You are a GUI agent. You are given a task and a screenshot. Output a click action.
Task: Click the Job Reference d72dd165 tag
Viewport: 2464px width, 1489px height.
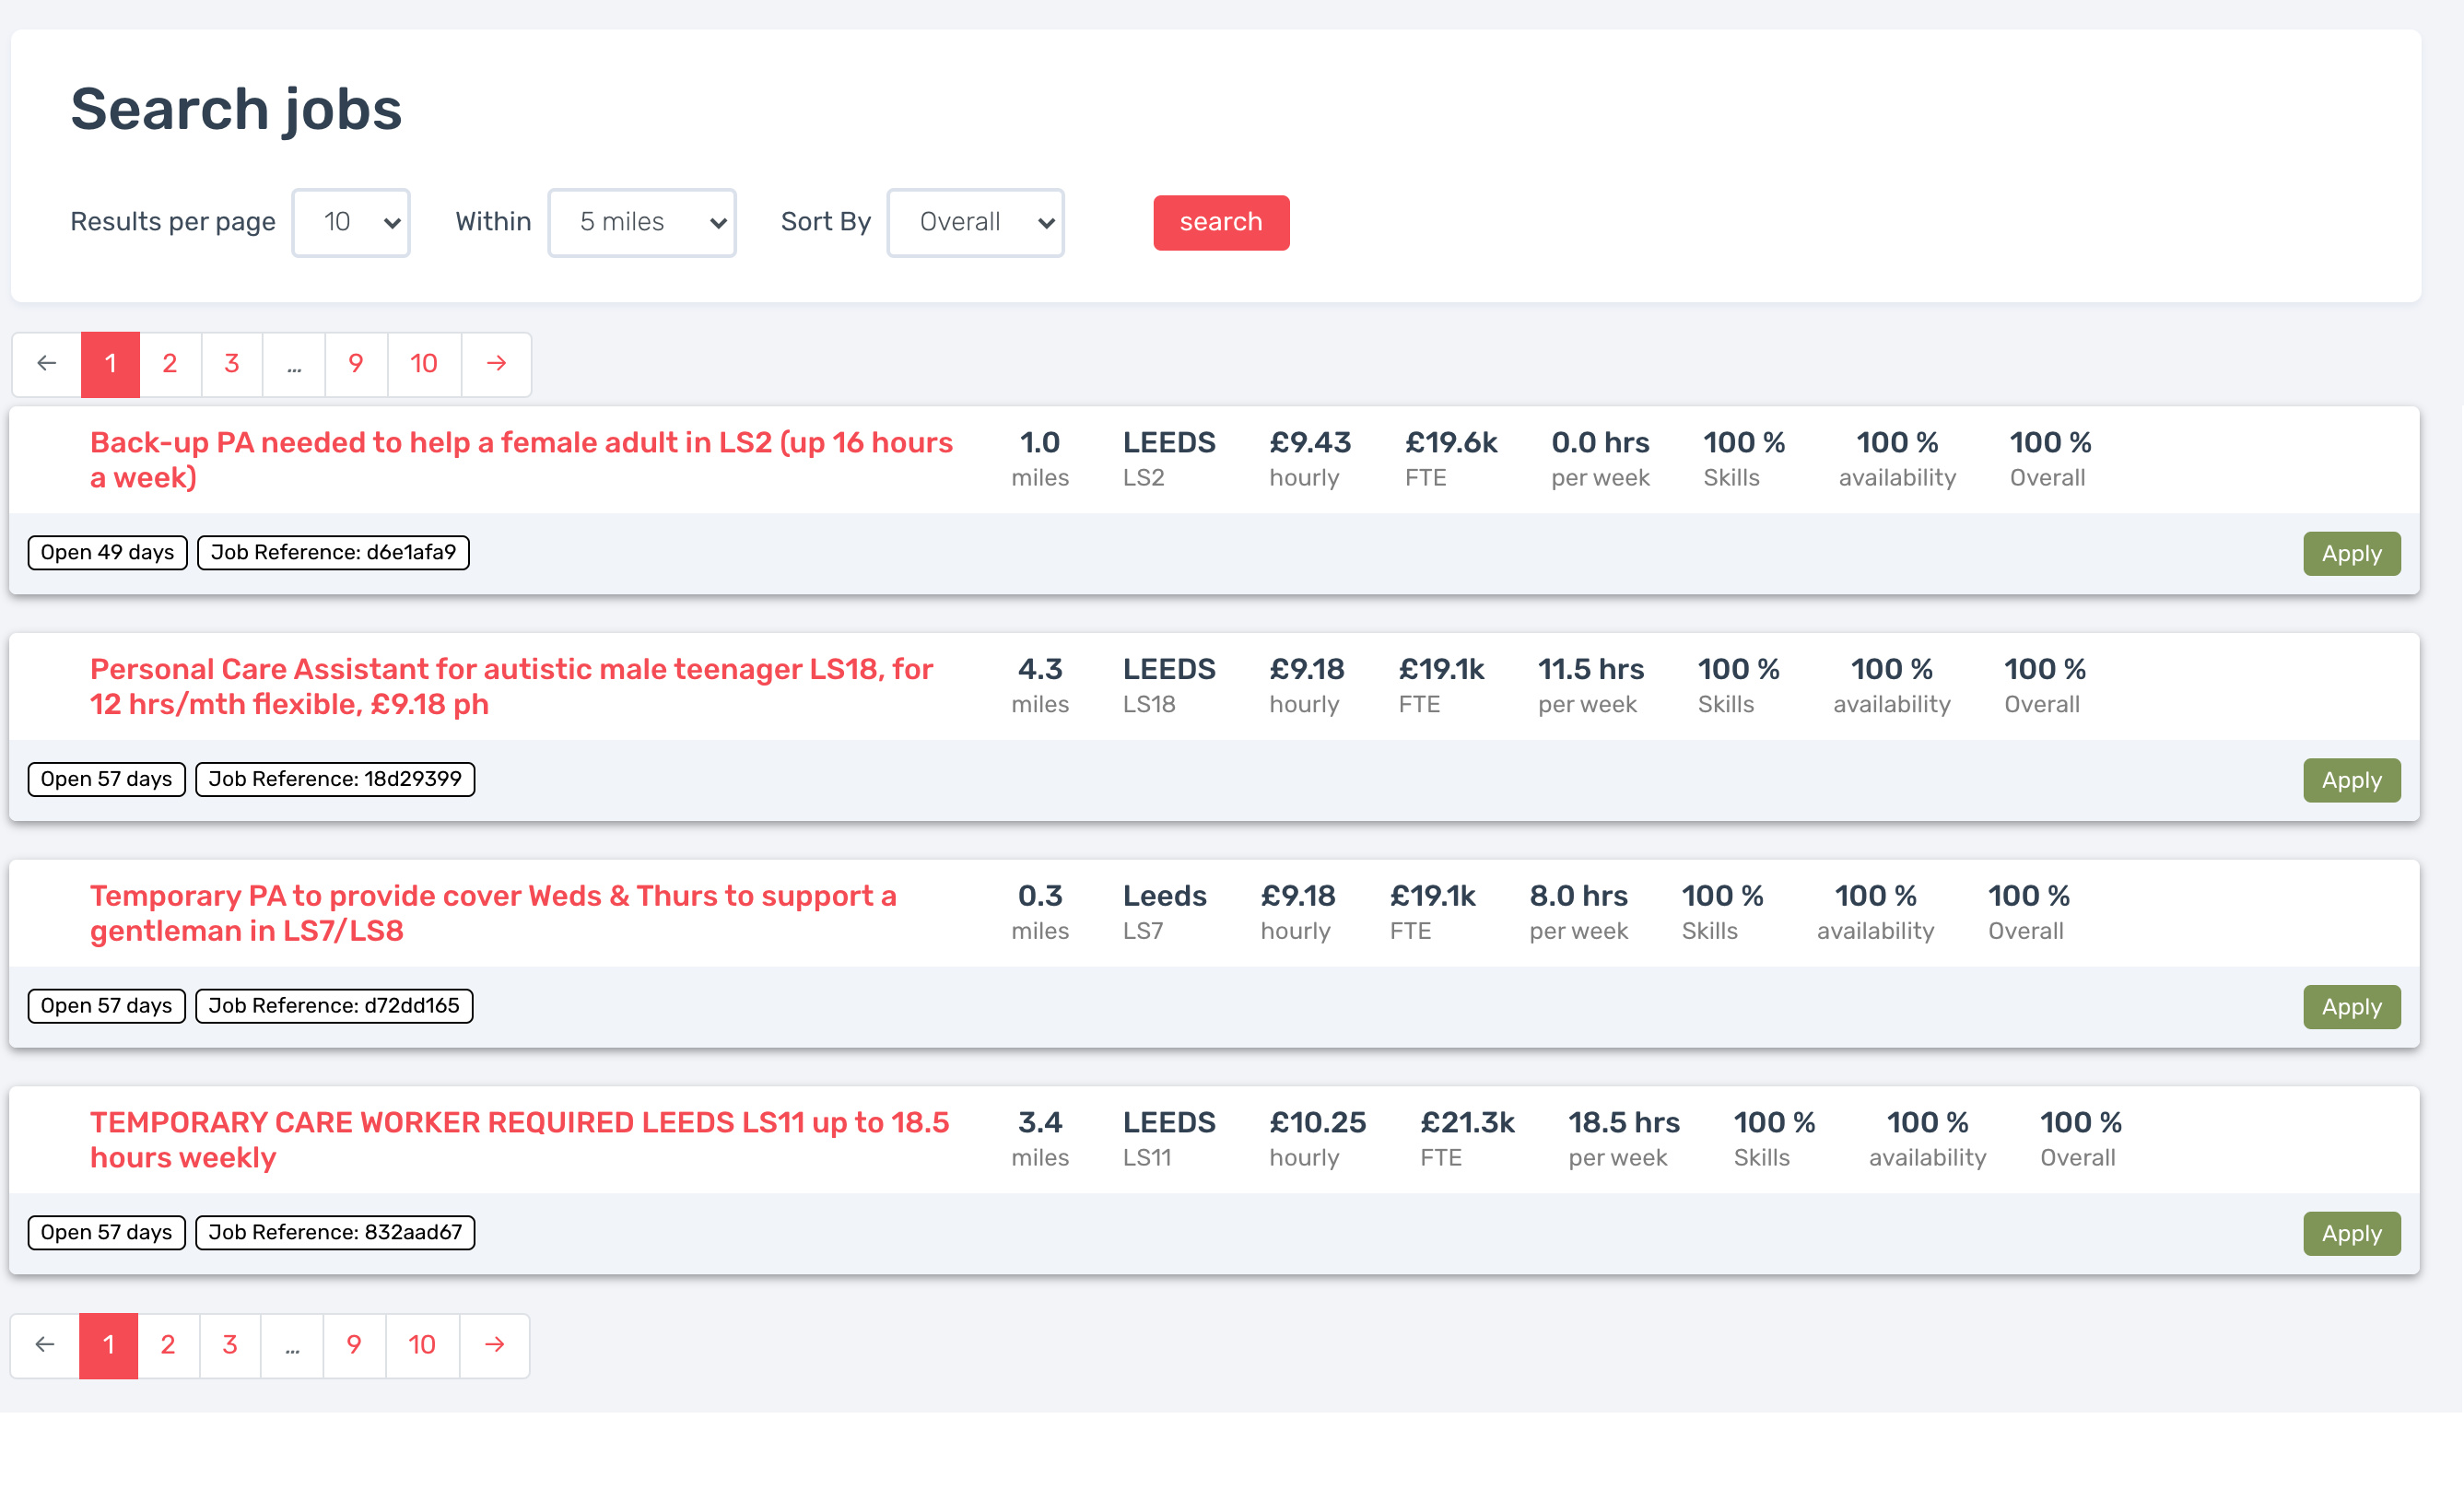(334, 1005)
